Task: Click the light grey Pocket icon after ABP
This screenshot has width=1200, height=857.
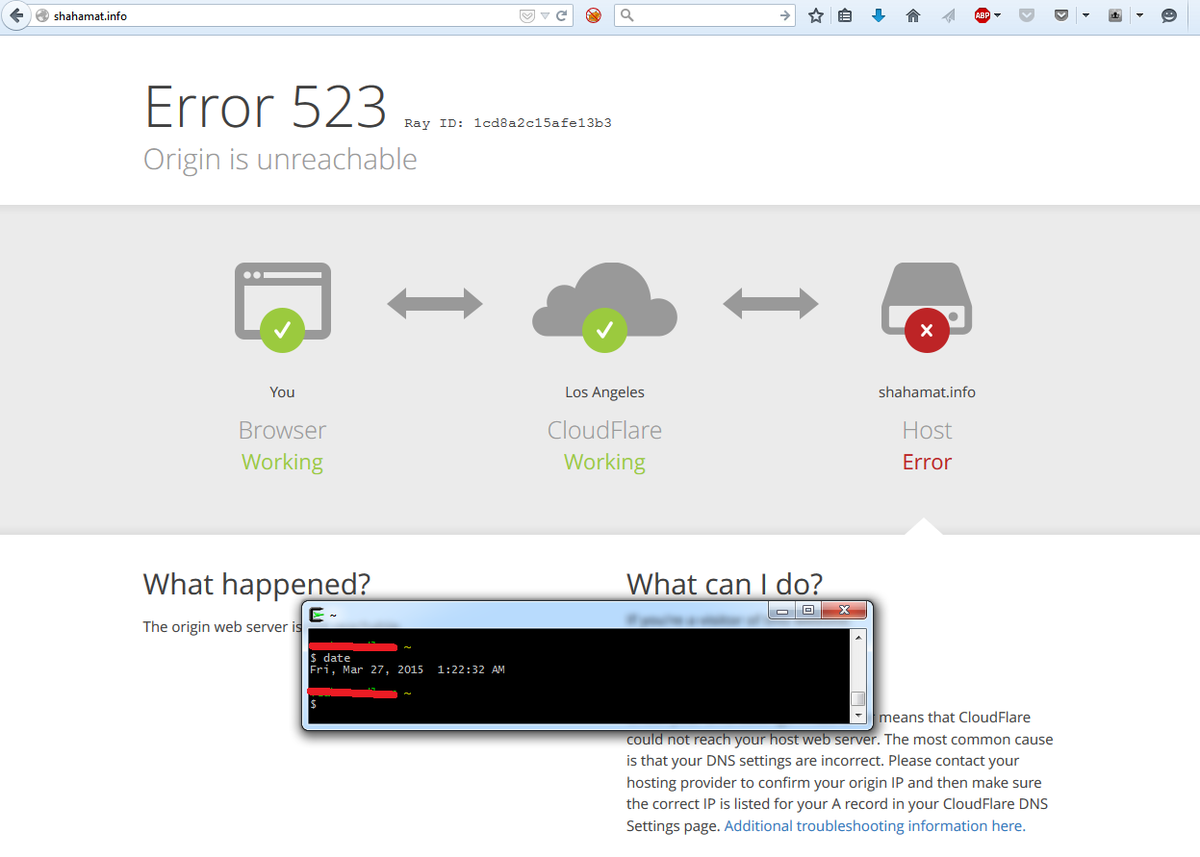Action: pos(1026,16)
